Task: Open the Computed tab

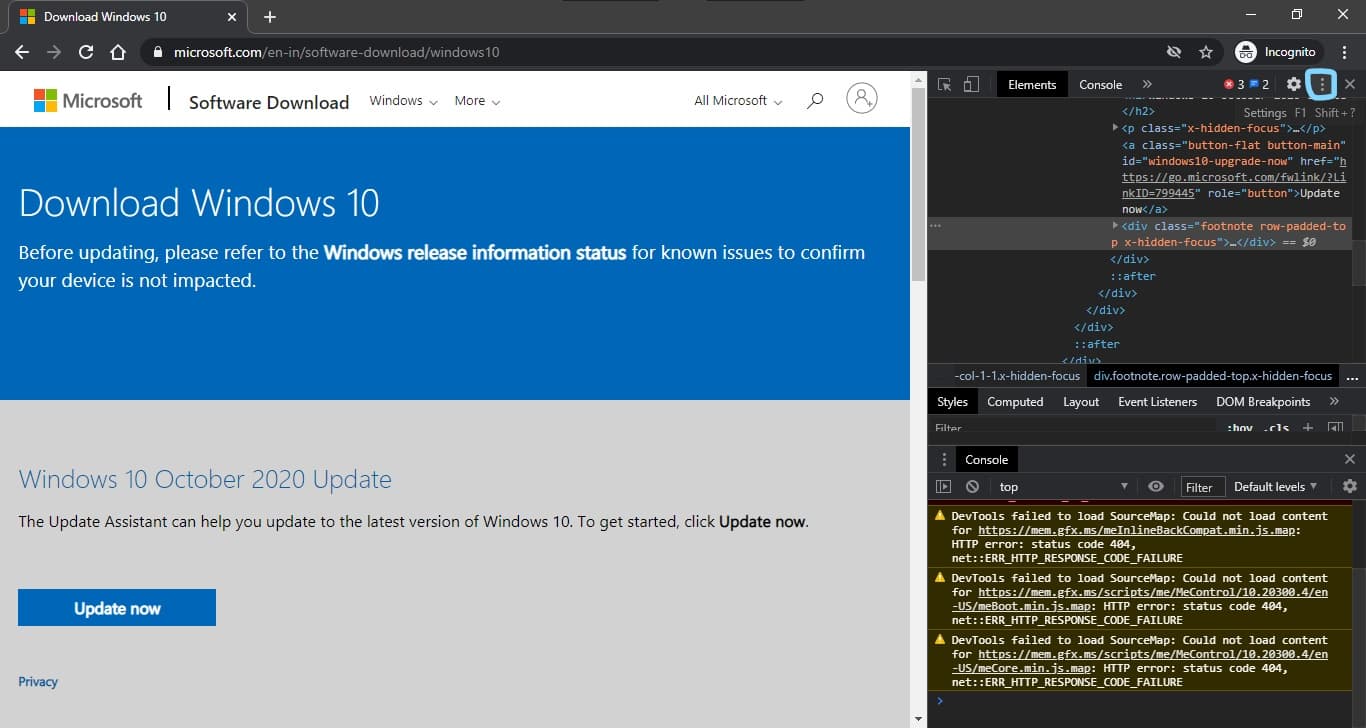Action: point(1015,401)
